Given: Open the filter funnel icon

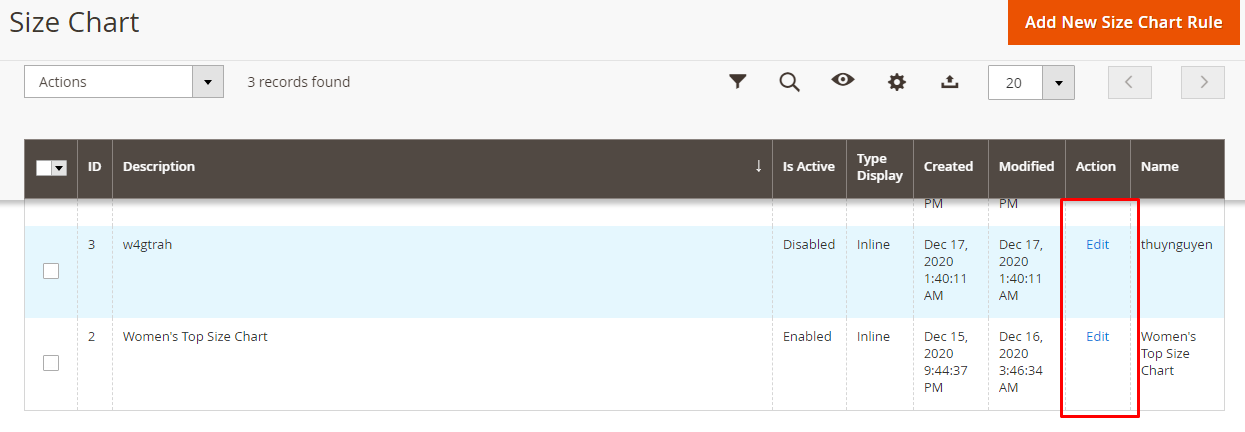Looking at the screenshot, I should (738, 82).
